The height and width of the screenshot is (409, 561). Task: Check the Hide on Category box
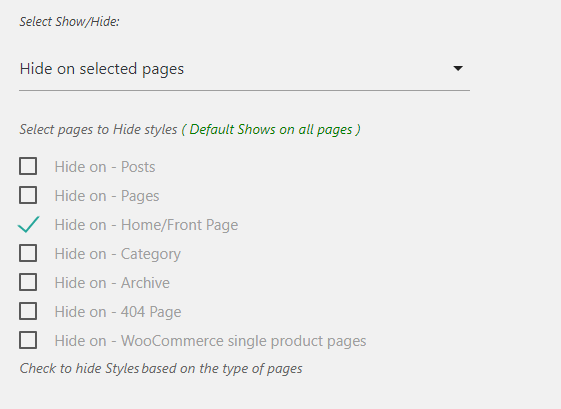28,253
